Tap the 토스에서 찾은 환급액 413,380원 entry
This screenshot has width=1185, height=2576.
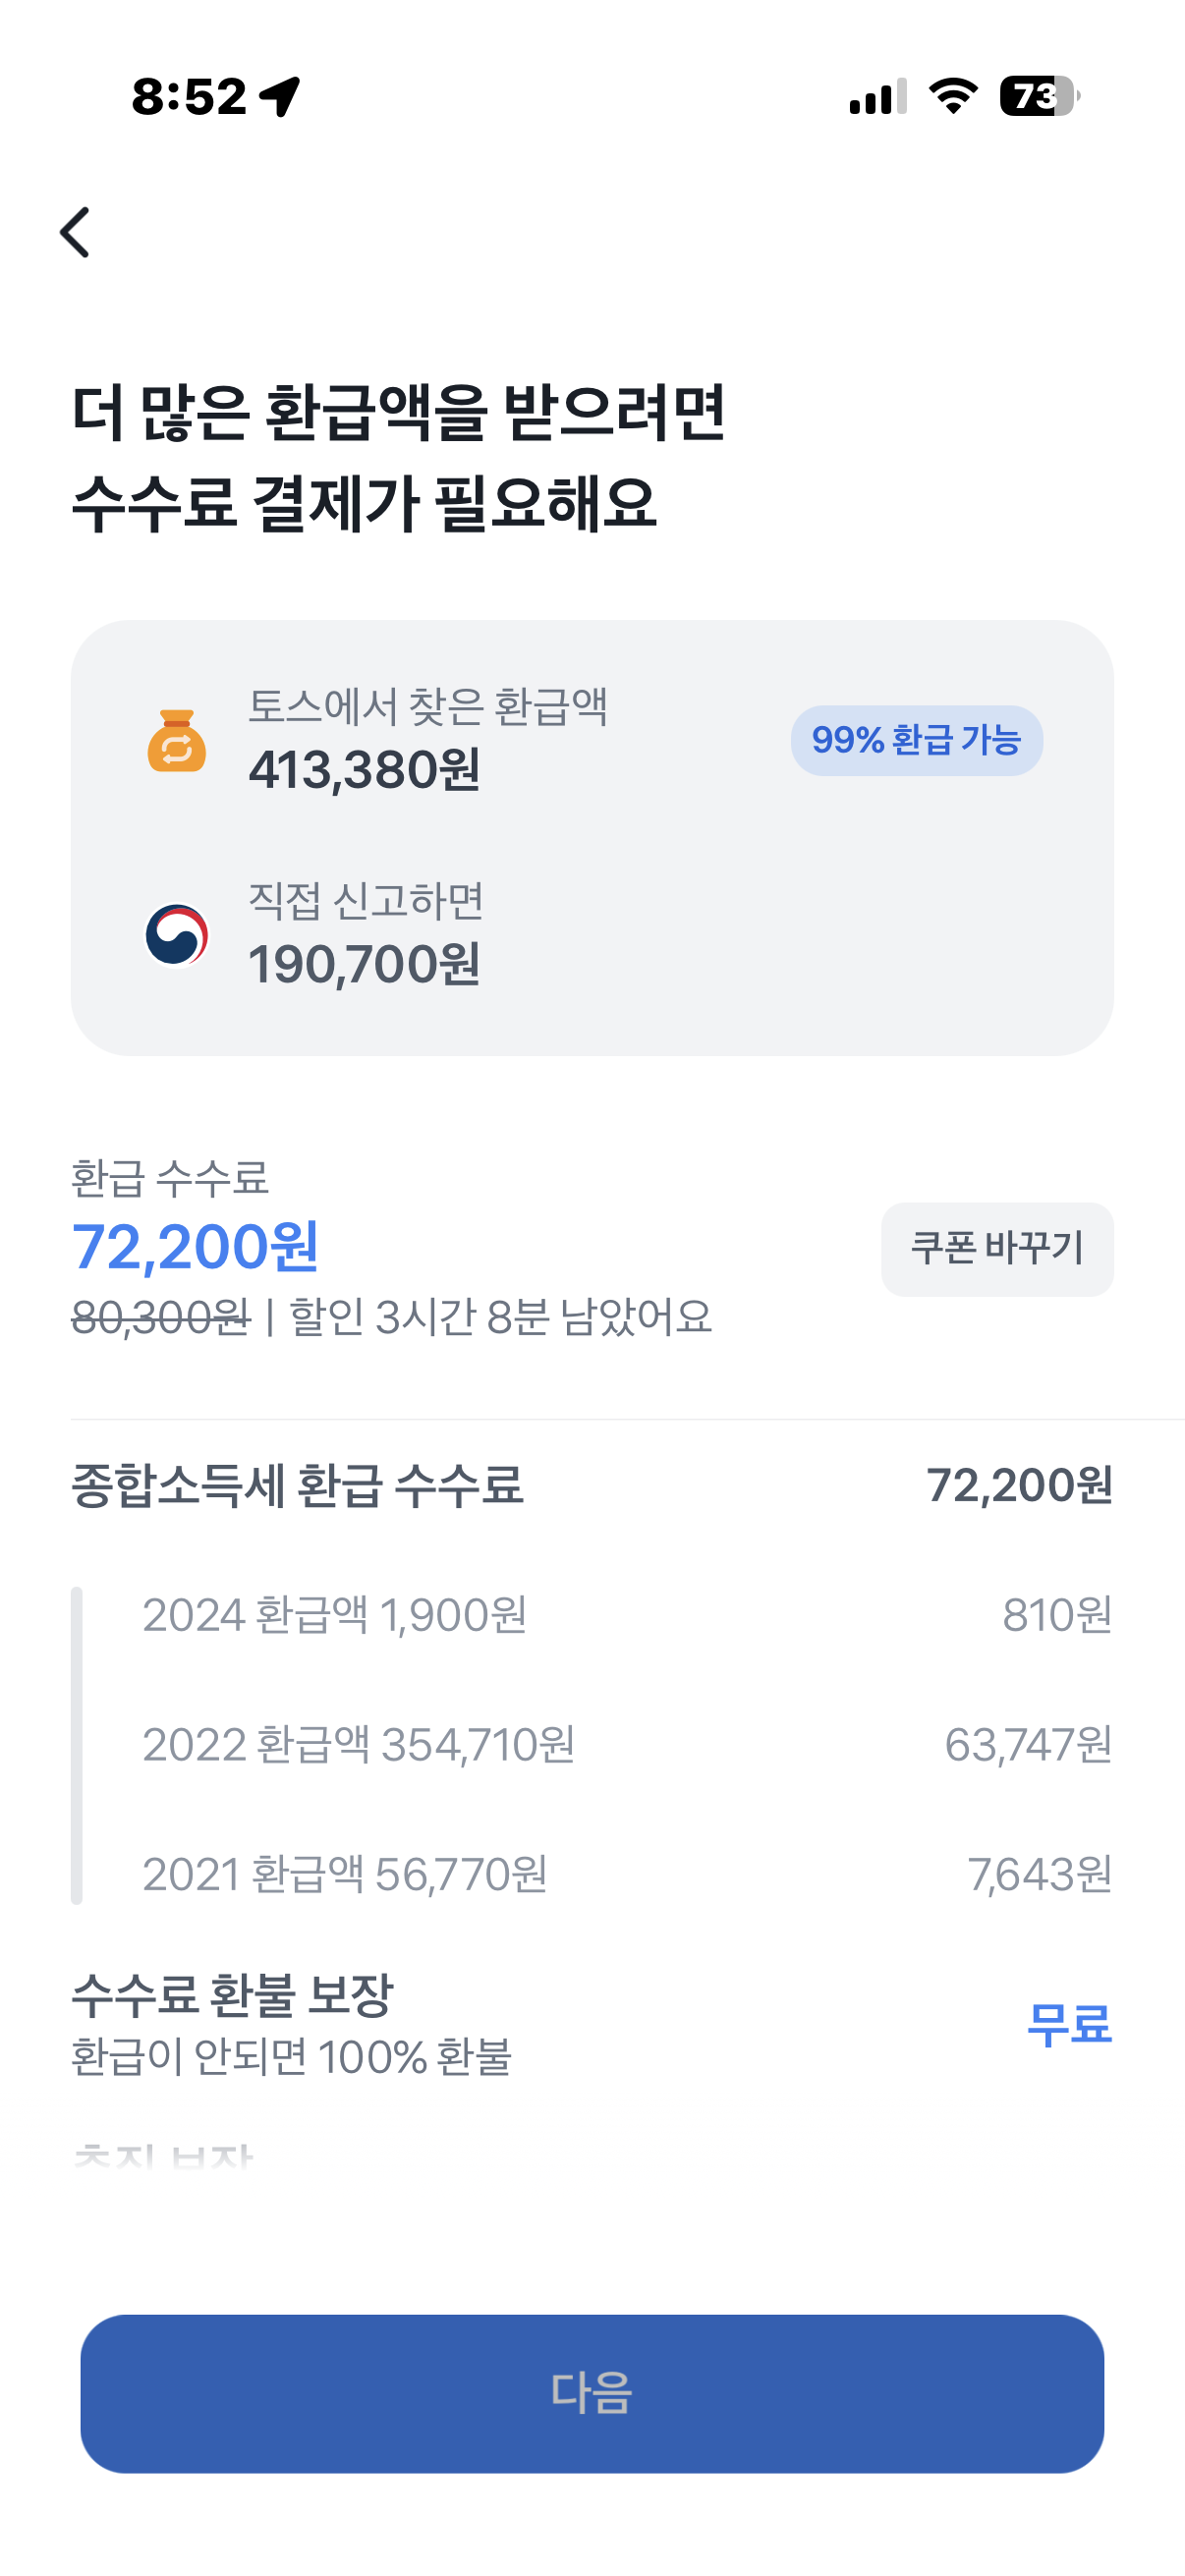[x=428, y=739]
